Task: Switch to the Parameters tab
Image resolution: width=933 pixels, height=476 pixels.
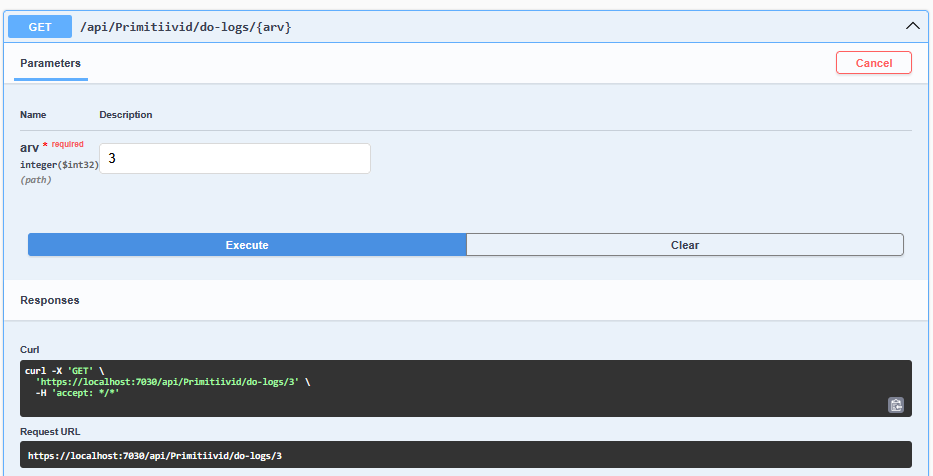Action: [50, 63]
